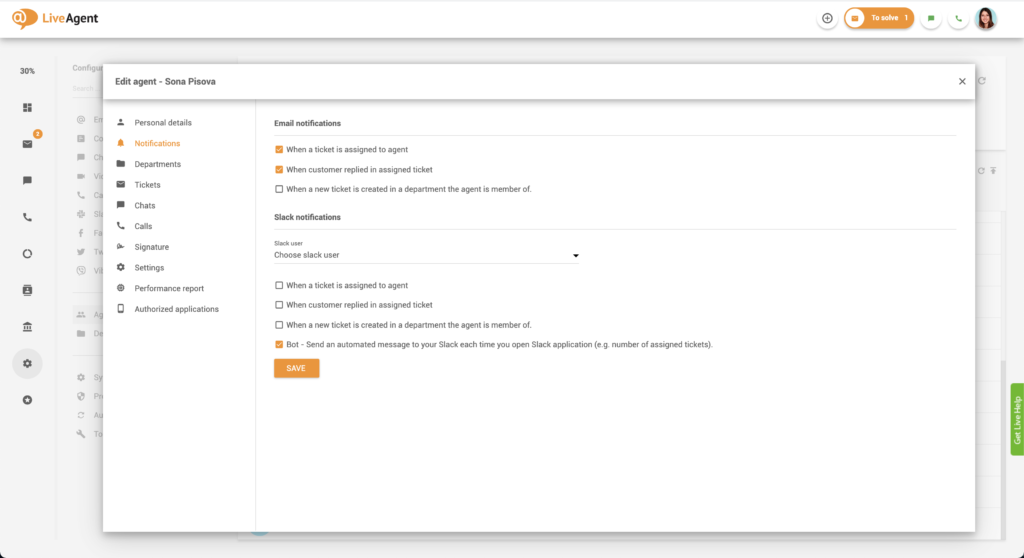Uncheck email 'When a ticket is assigned to agent'

(x=279, y=150)
